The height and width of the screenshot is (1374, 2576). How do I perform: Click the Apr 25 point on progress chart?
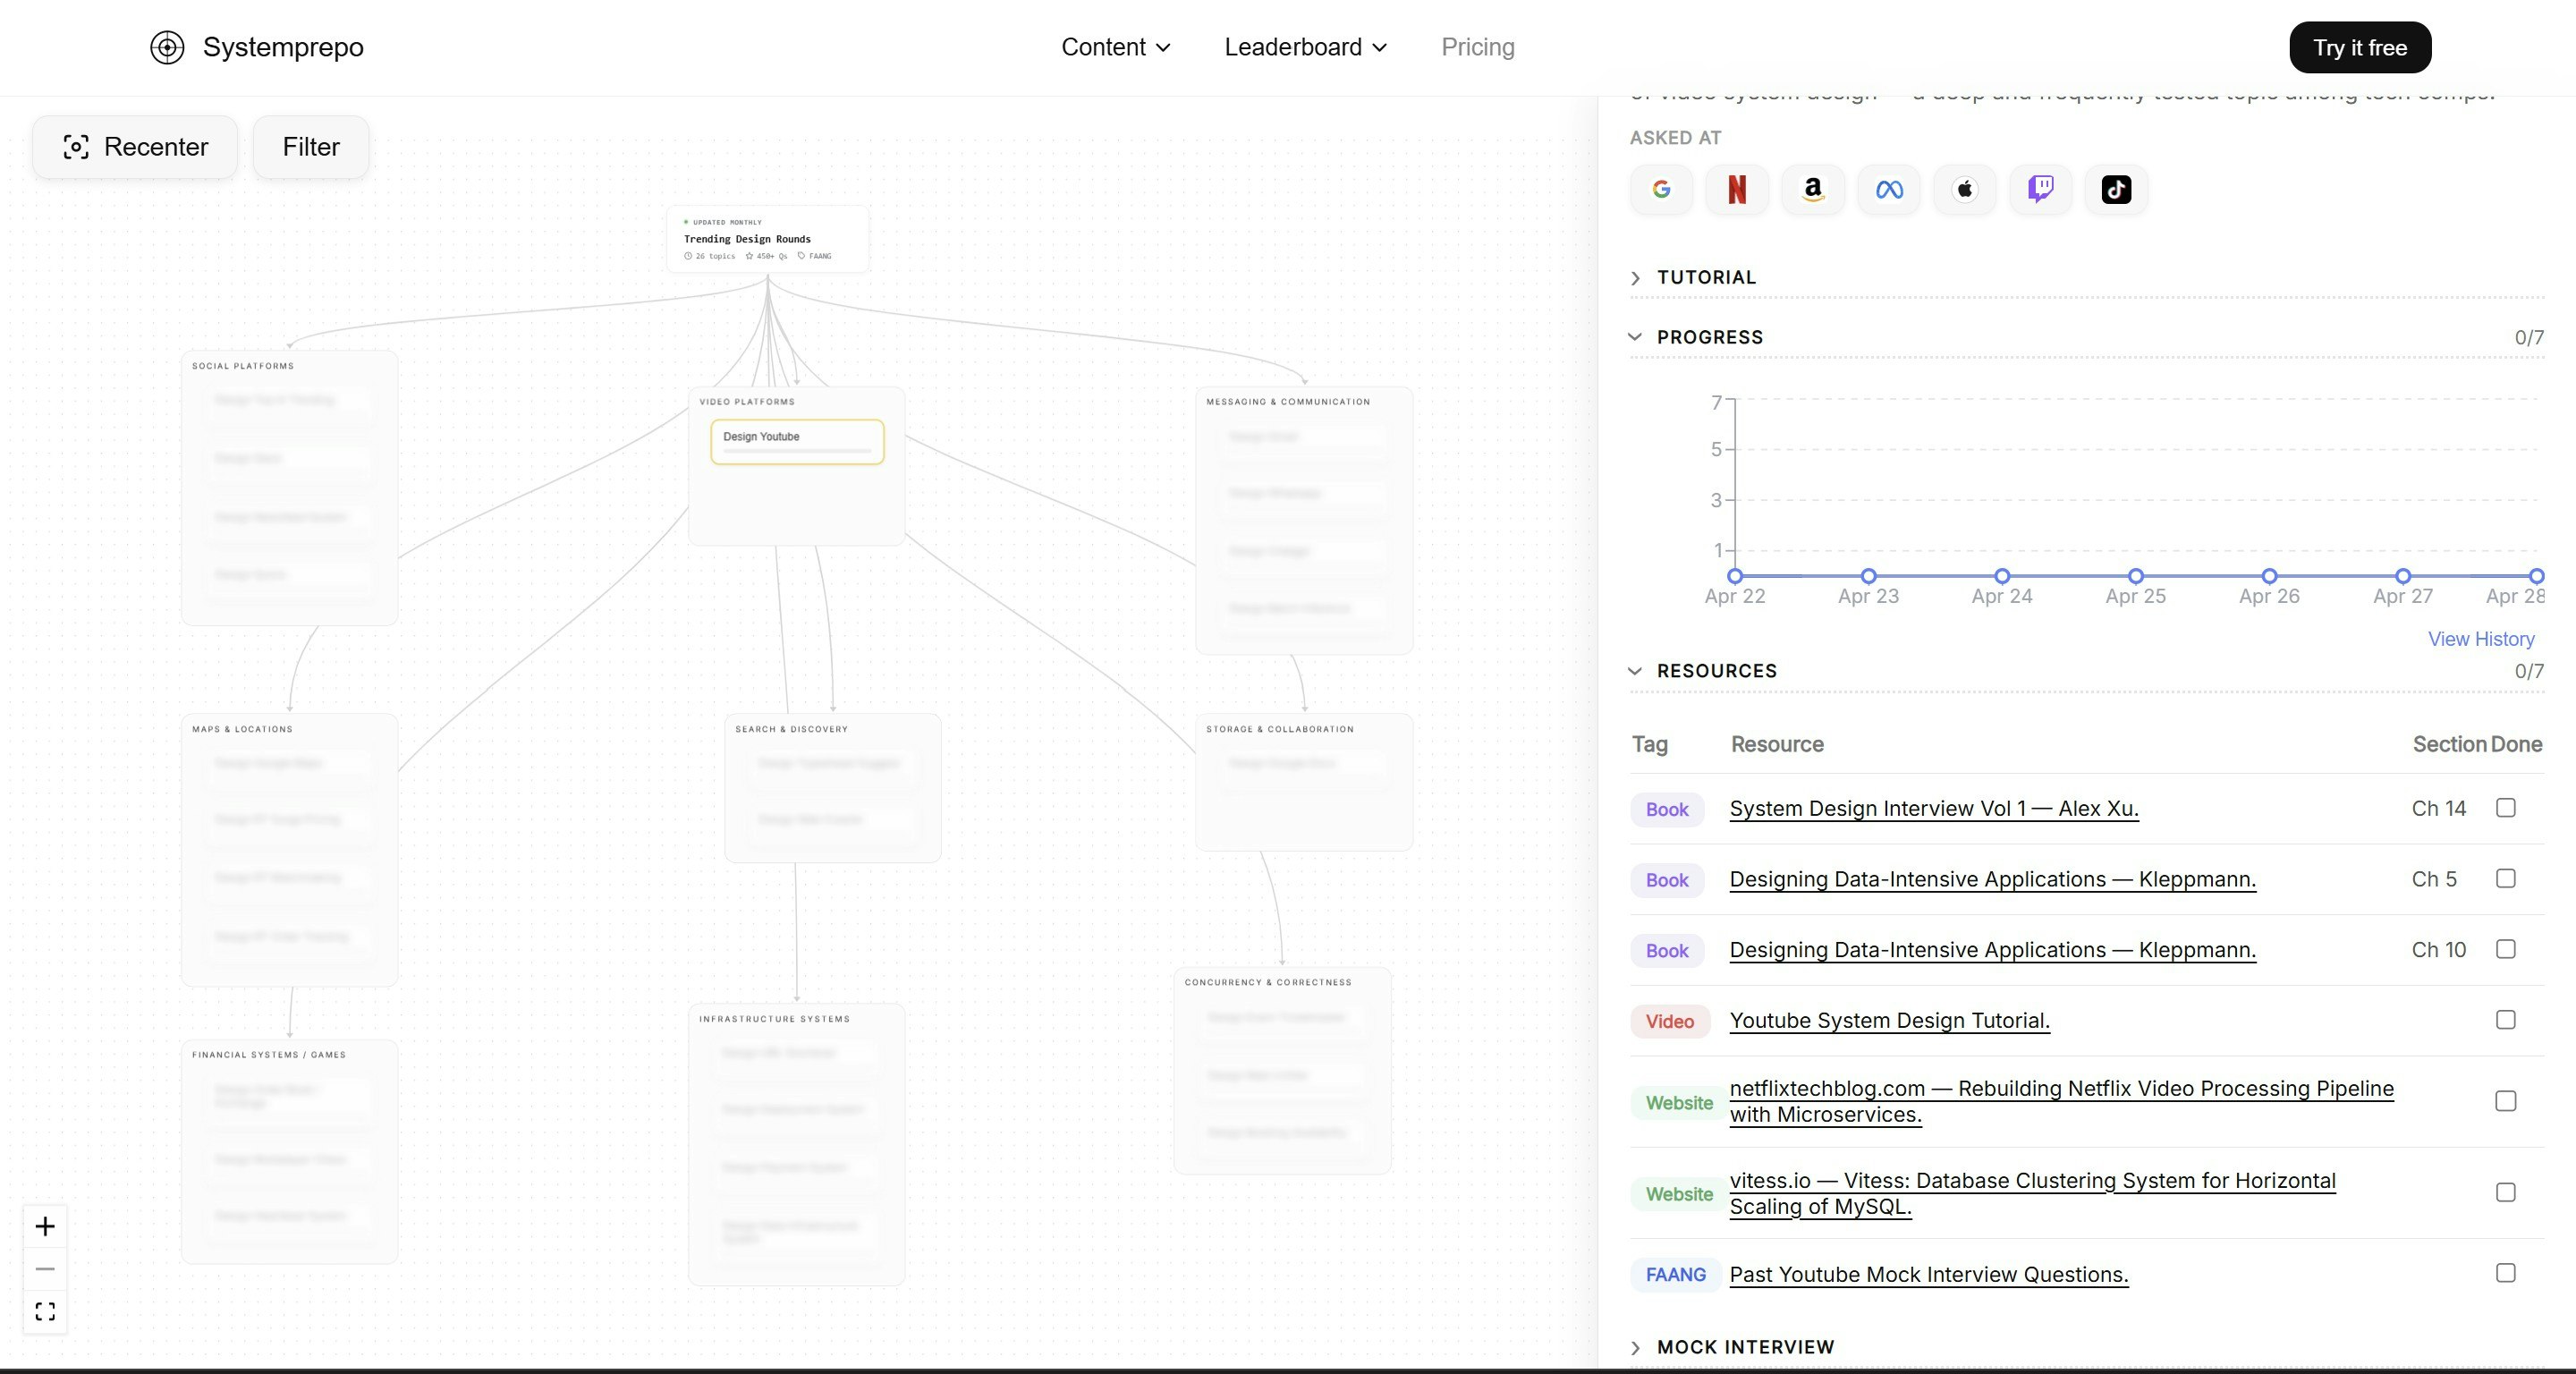pos(2135,576)
